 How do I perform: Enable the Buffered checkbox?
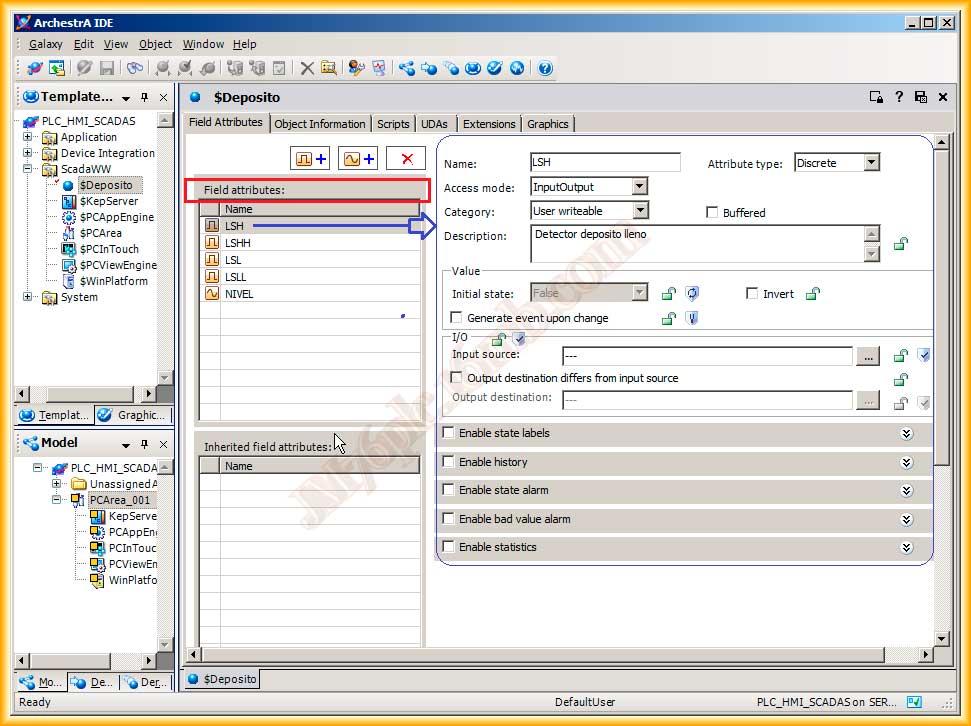[x=712, y=212]
